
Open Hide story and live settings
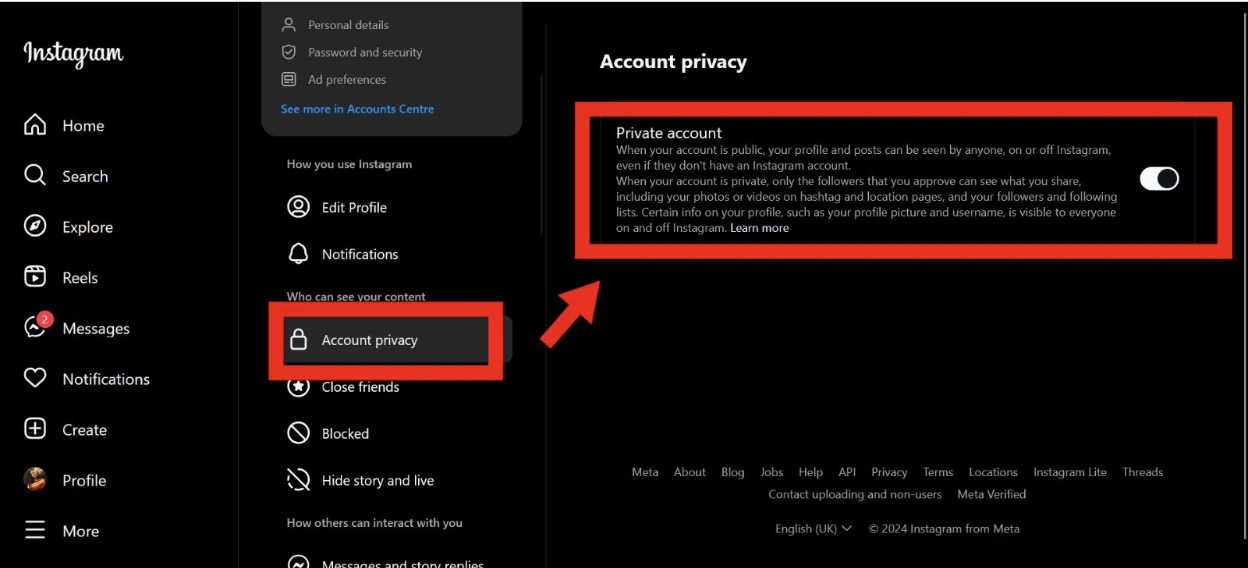[x=377, y=480]
